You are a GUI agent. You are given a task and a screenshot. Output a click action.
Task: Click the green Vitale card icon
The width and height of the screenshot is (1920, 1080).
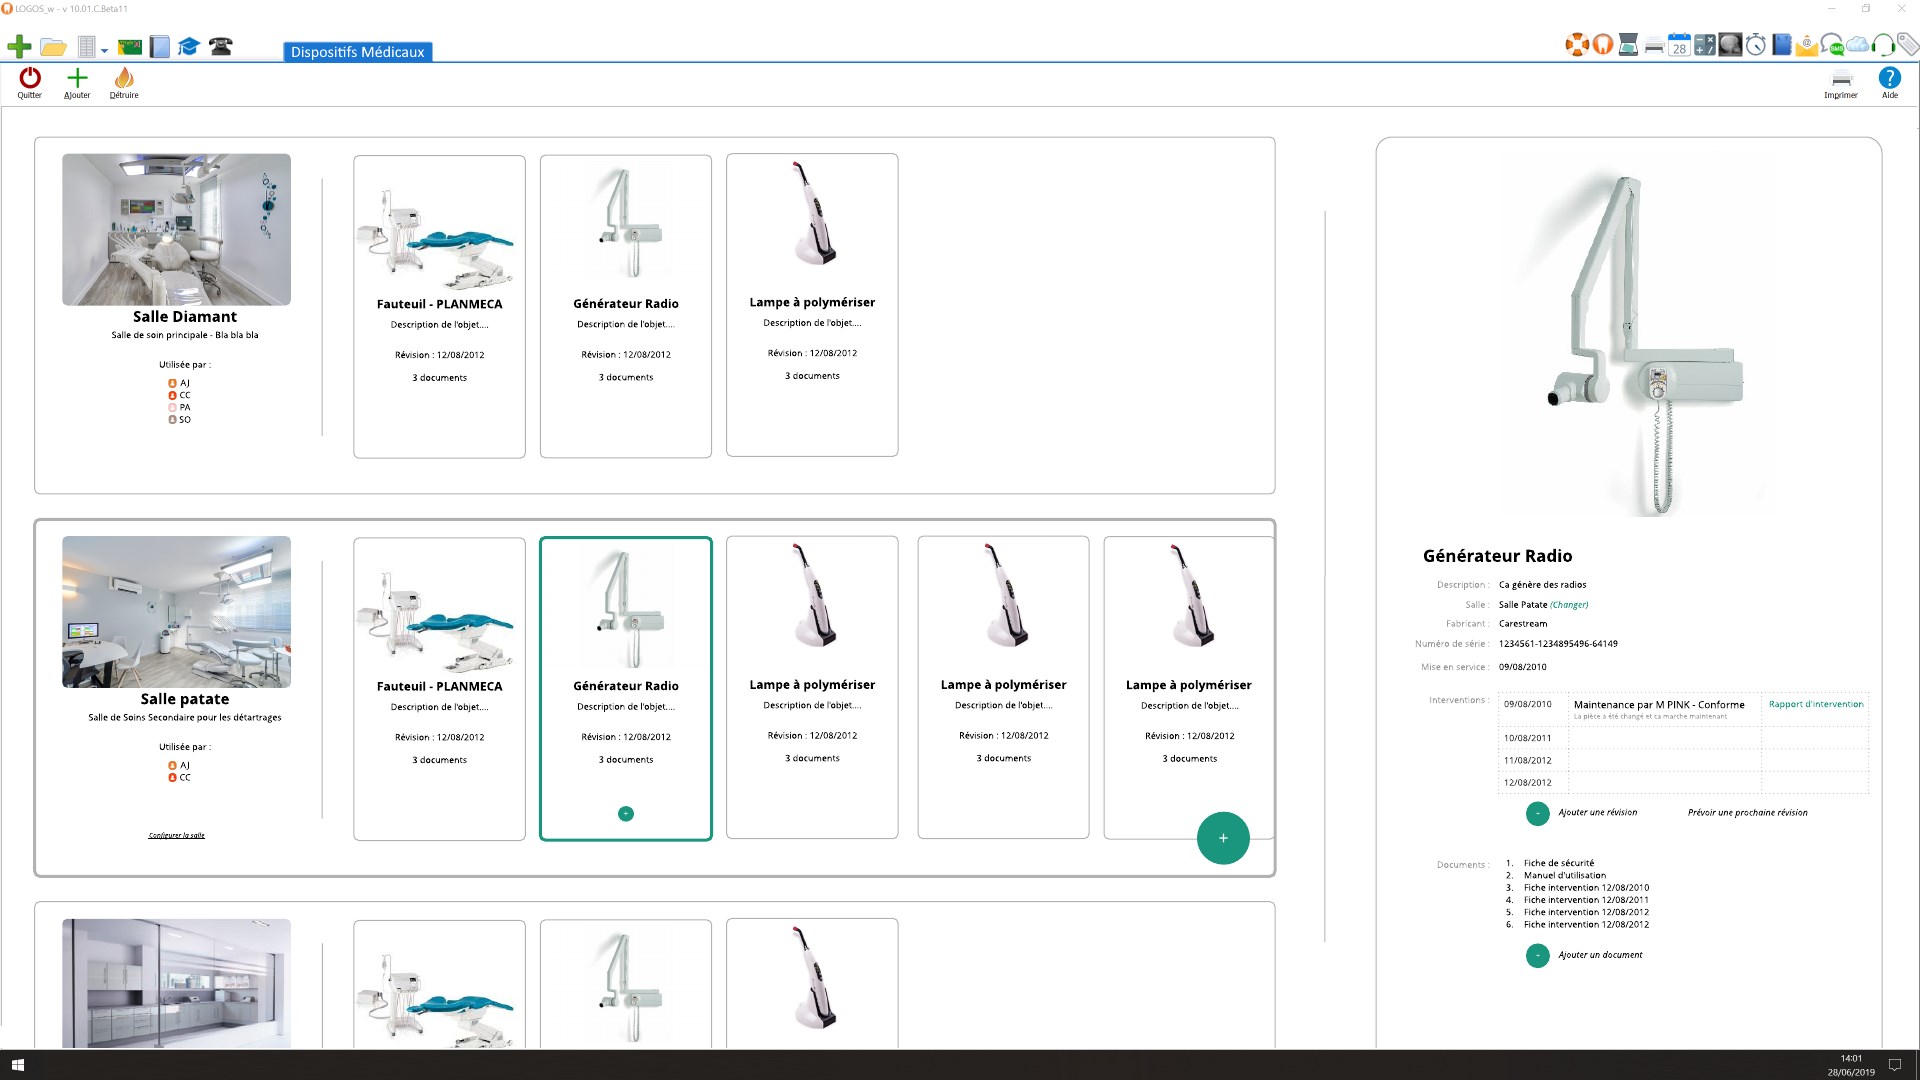coord(129,47)
